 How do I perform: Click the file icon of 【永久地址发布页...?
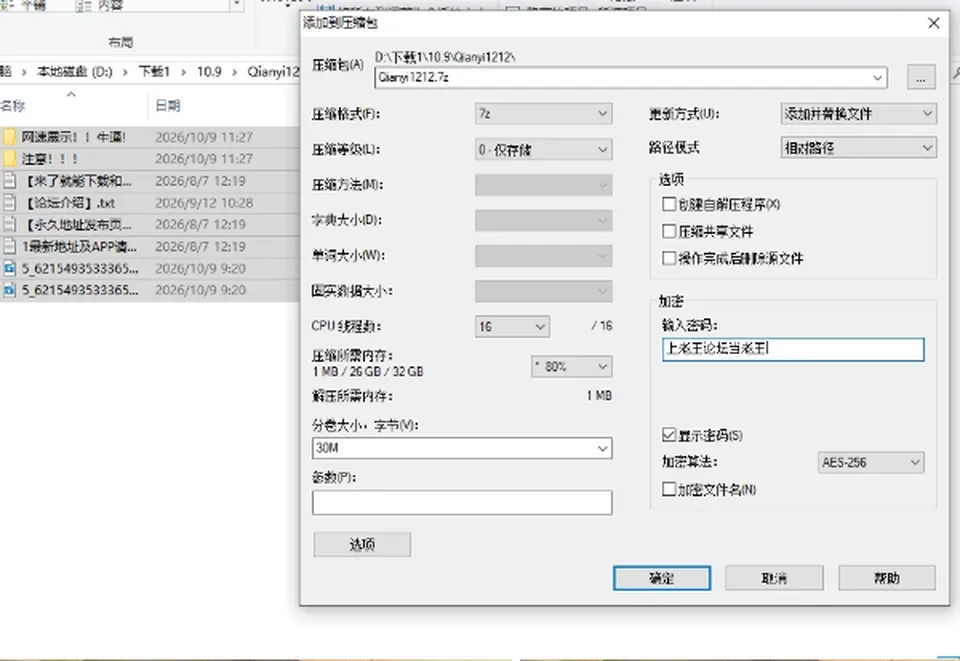click(9, 224)
